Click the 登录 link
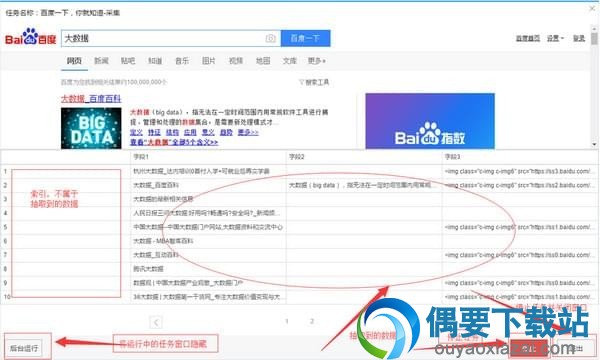Image resolution: width=600 pixels, height=360 pixels. click(x=579, y=38)
